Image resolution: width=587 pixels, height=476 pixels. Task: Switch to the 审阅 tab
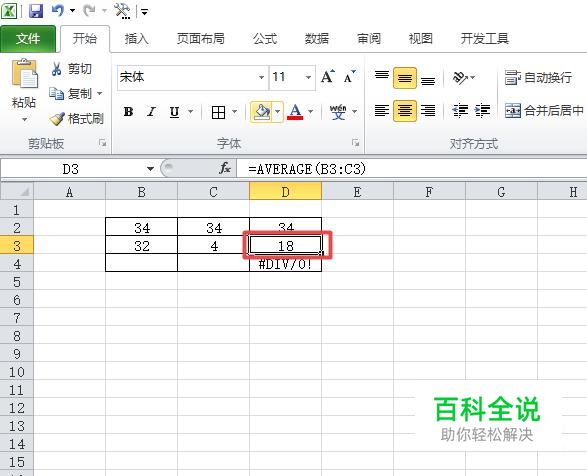click(x=369, y=39)
